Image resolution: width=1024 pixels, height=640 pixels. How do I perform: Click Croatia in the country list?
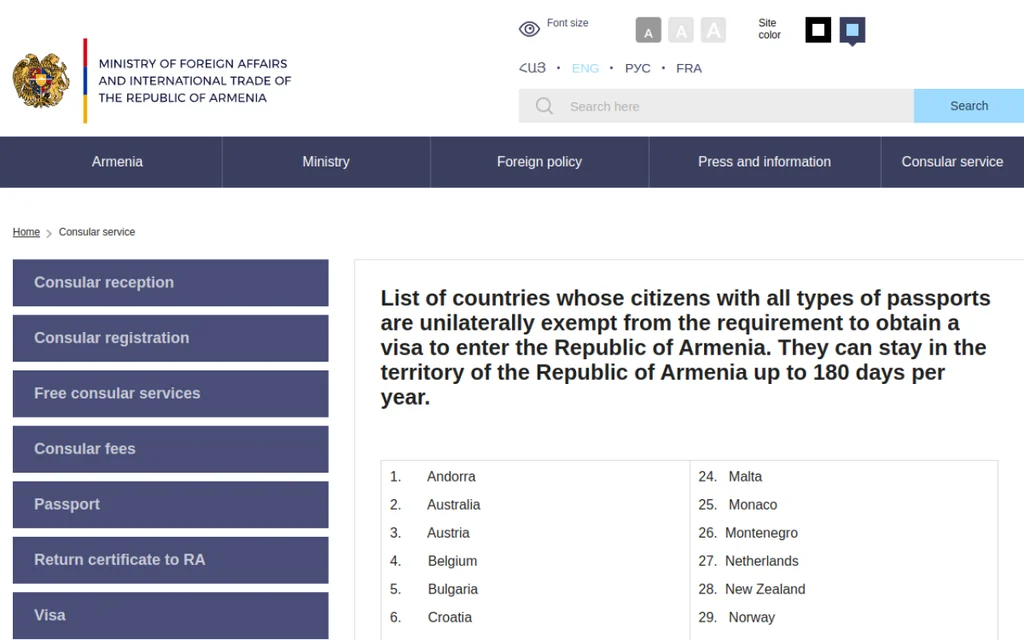(450, 617)
